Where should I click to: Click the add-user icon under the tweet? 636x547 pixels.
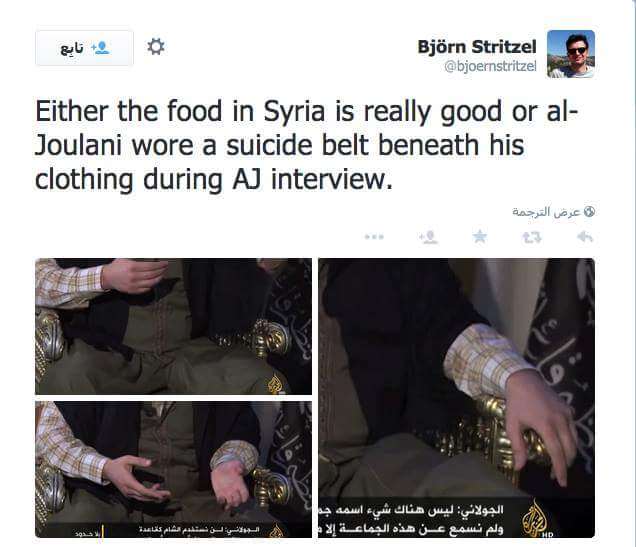pos(428,237)
